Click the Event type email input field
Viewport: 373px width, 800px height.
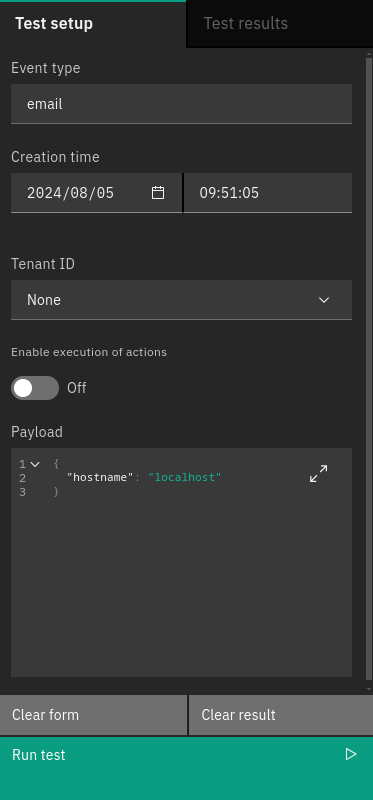[181, 104]
